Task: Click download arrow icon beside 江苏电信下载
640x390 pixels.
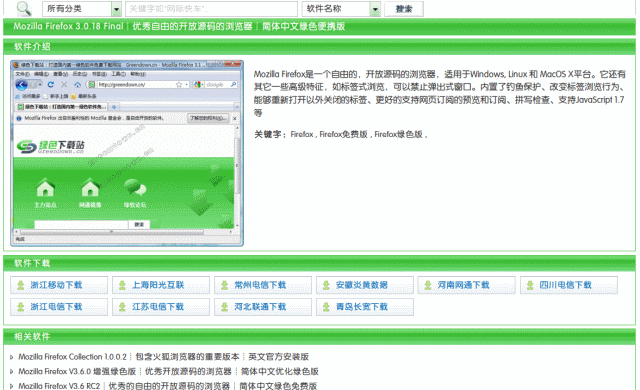Action: (122, 307)
